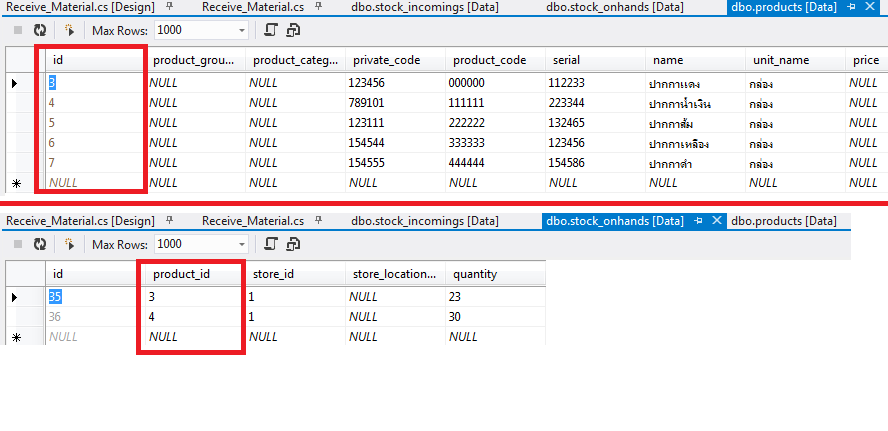The image size is (888, 431).
Task: Open Receive_Material.cs tab in lower panel
Action: click(252, 220)
